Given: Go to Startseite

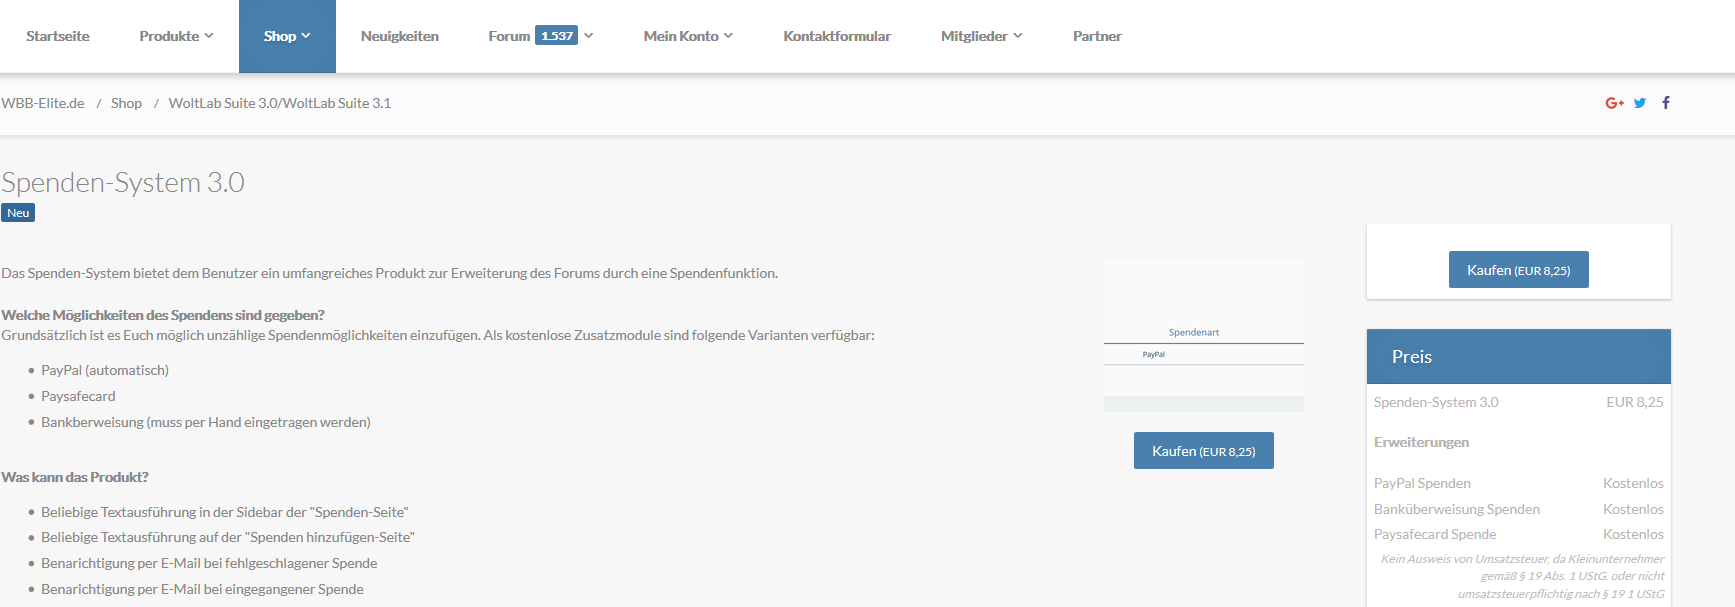Looking at the screenshot, I should (x=58, y=36).
